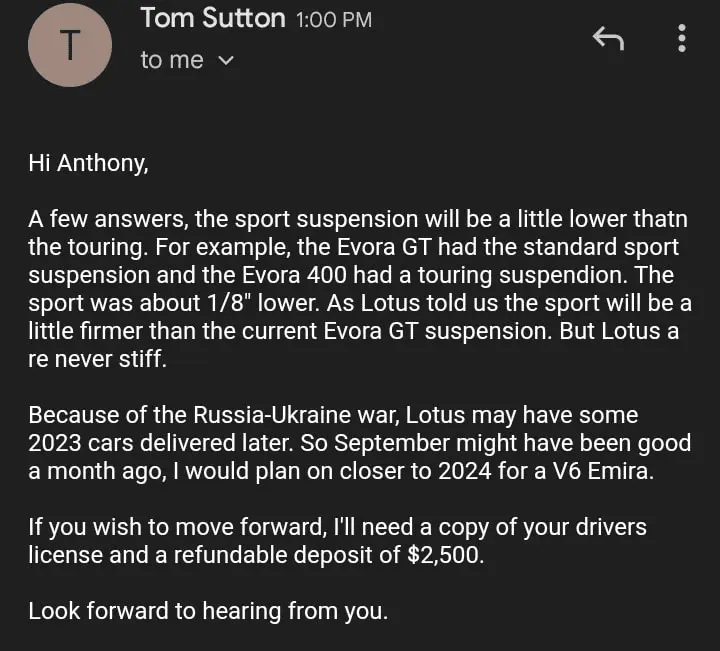Select the sender name Tom Sutton
Screen dimensions: 720x651
(212, 18)
